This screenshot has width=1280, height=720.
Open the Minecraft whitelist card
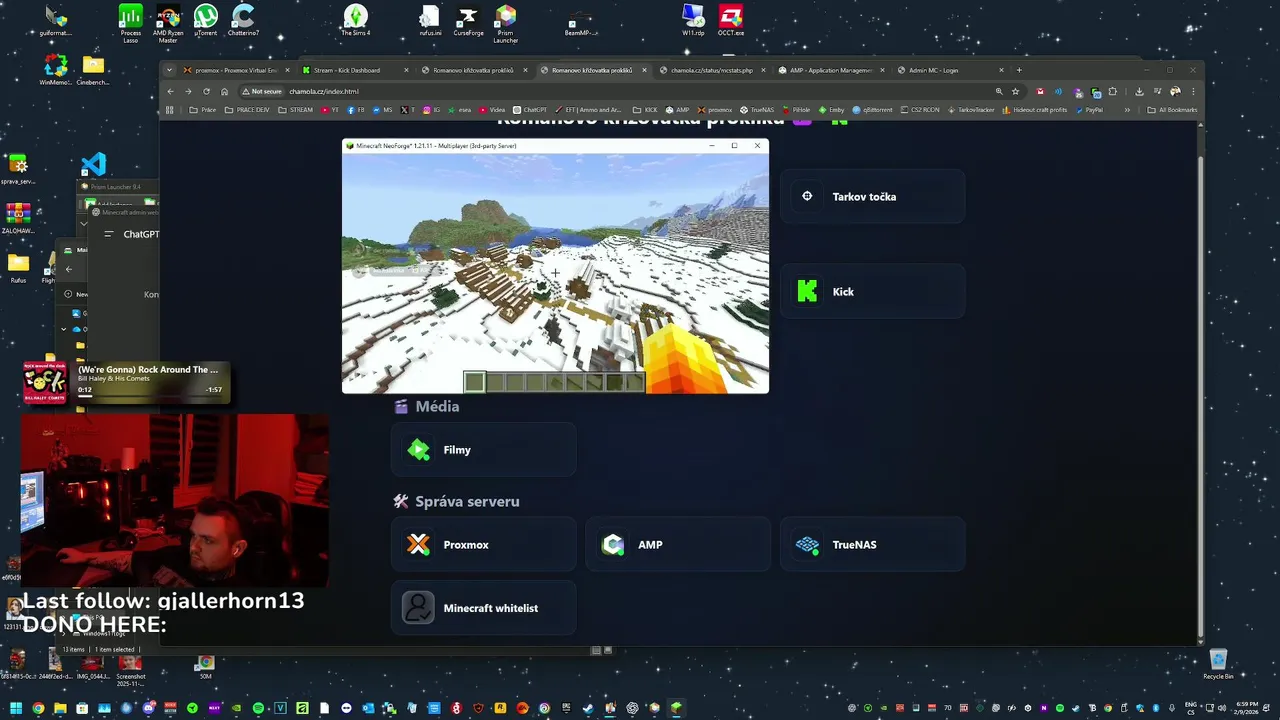(x=483, y=608)
